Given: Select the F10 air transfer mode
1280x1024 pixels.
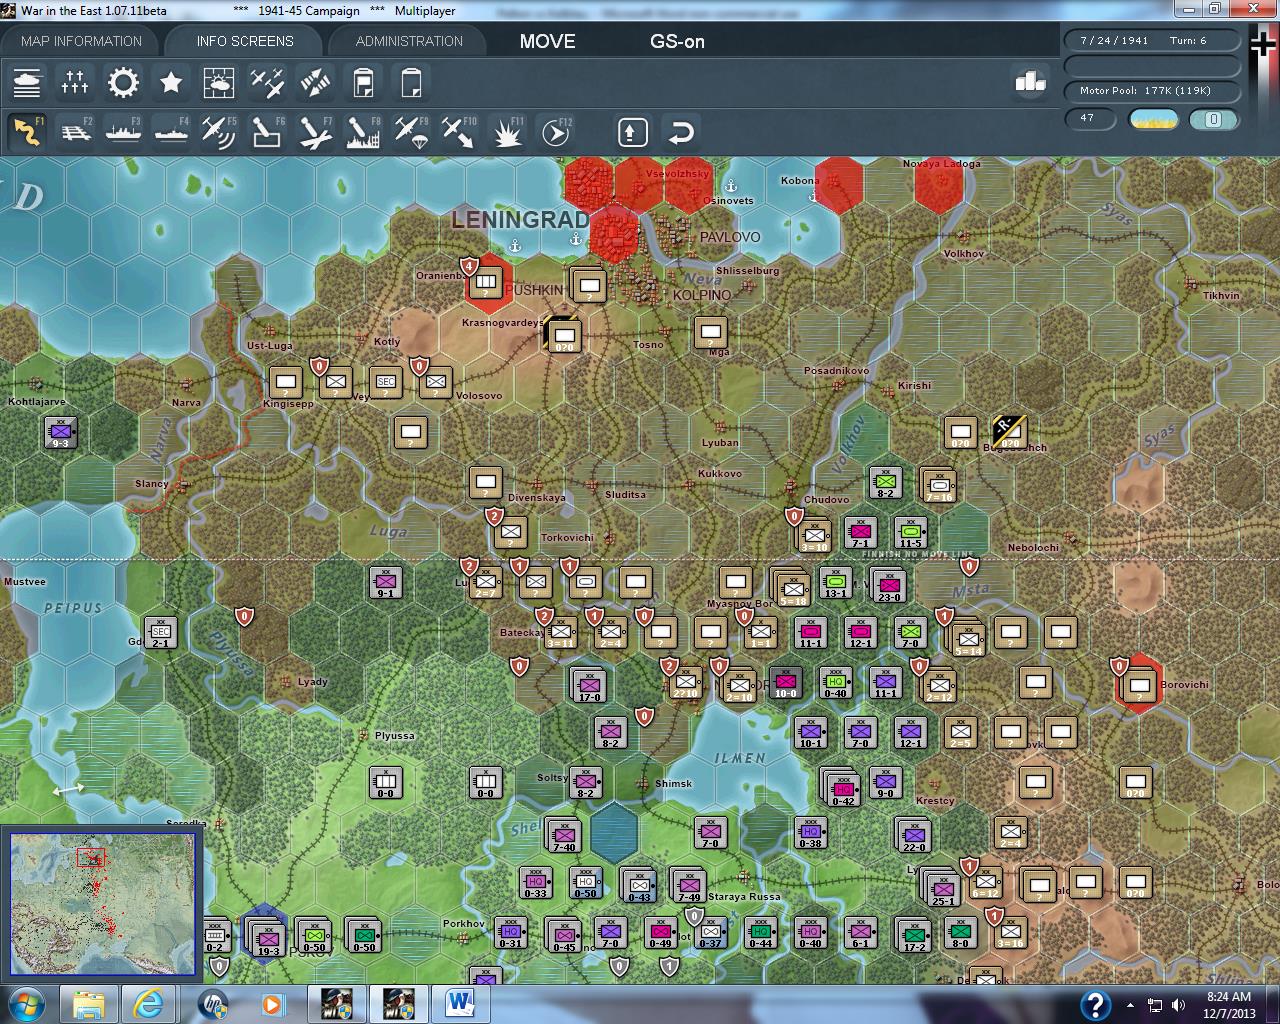Looking at the screenshot, I should coord(459,132).
